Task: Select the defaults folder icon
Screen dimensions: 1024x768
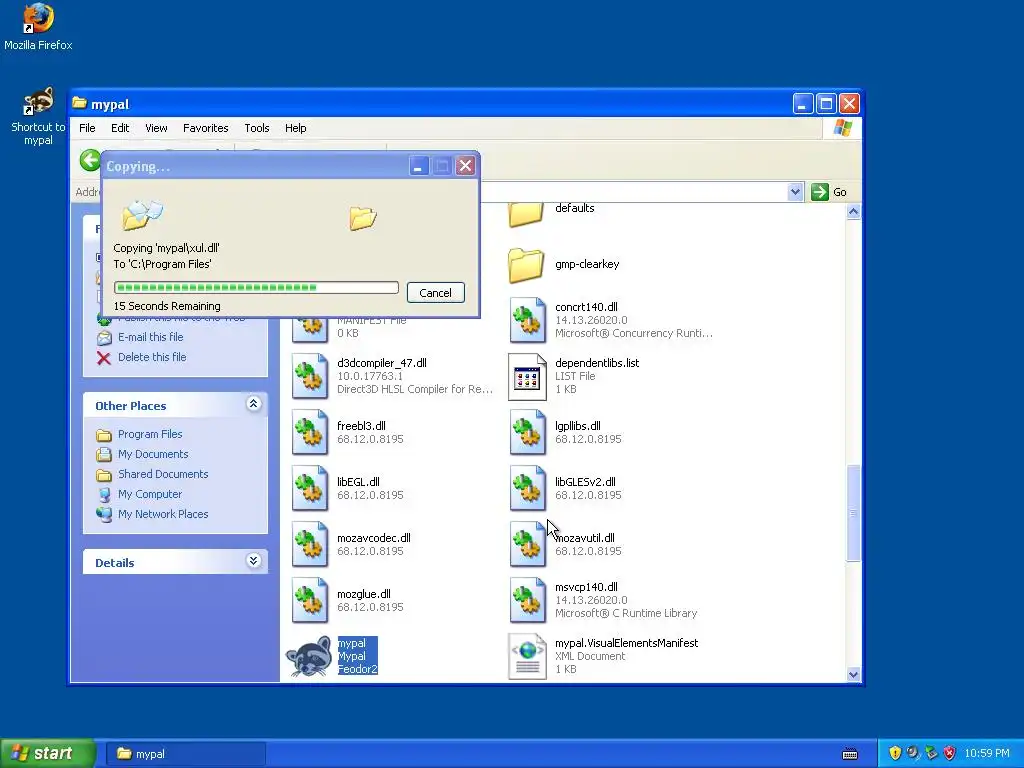Action: point(526,214)
